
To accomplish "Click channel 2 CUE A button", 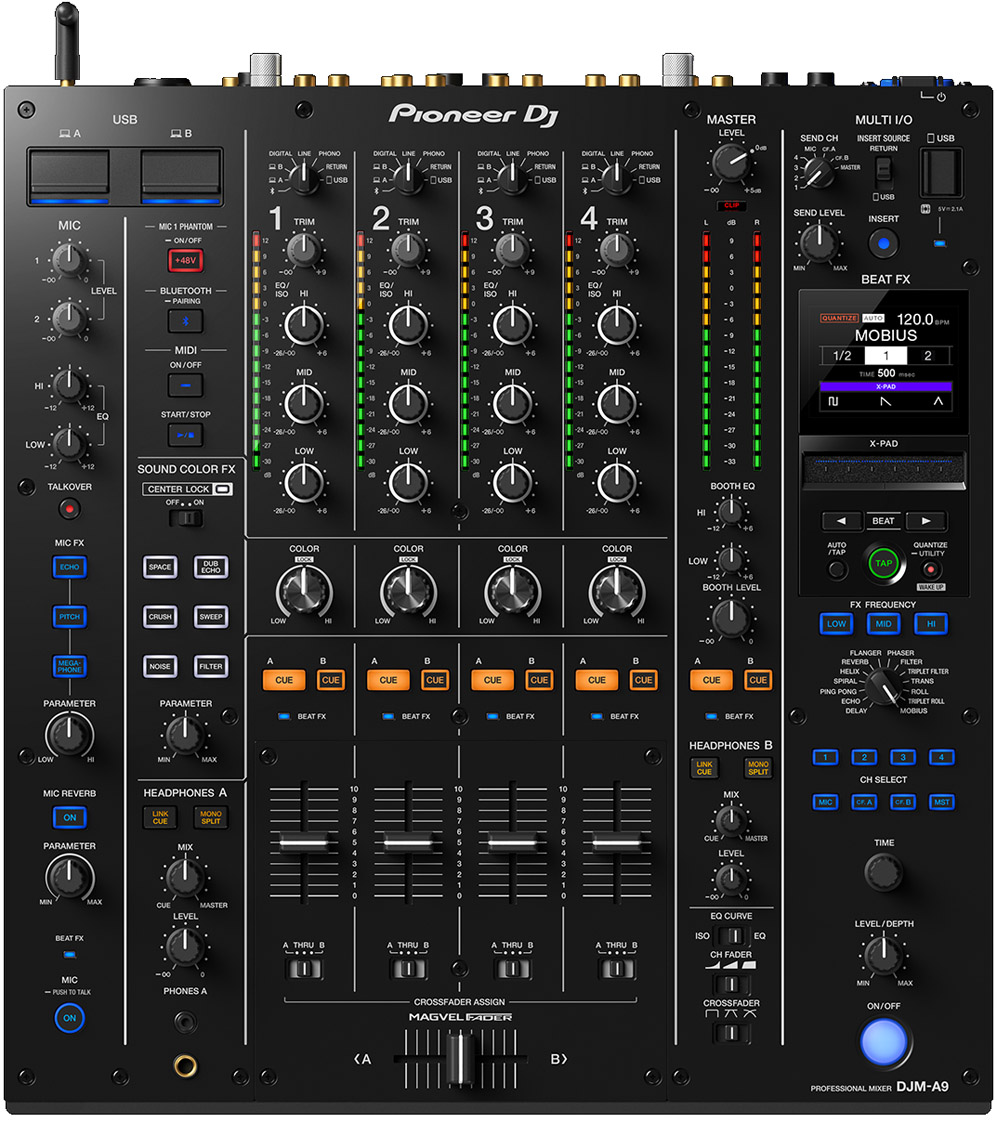I will 388,680.
